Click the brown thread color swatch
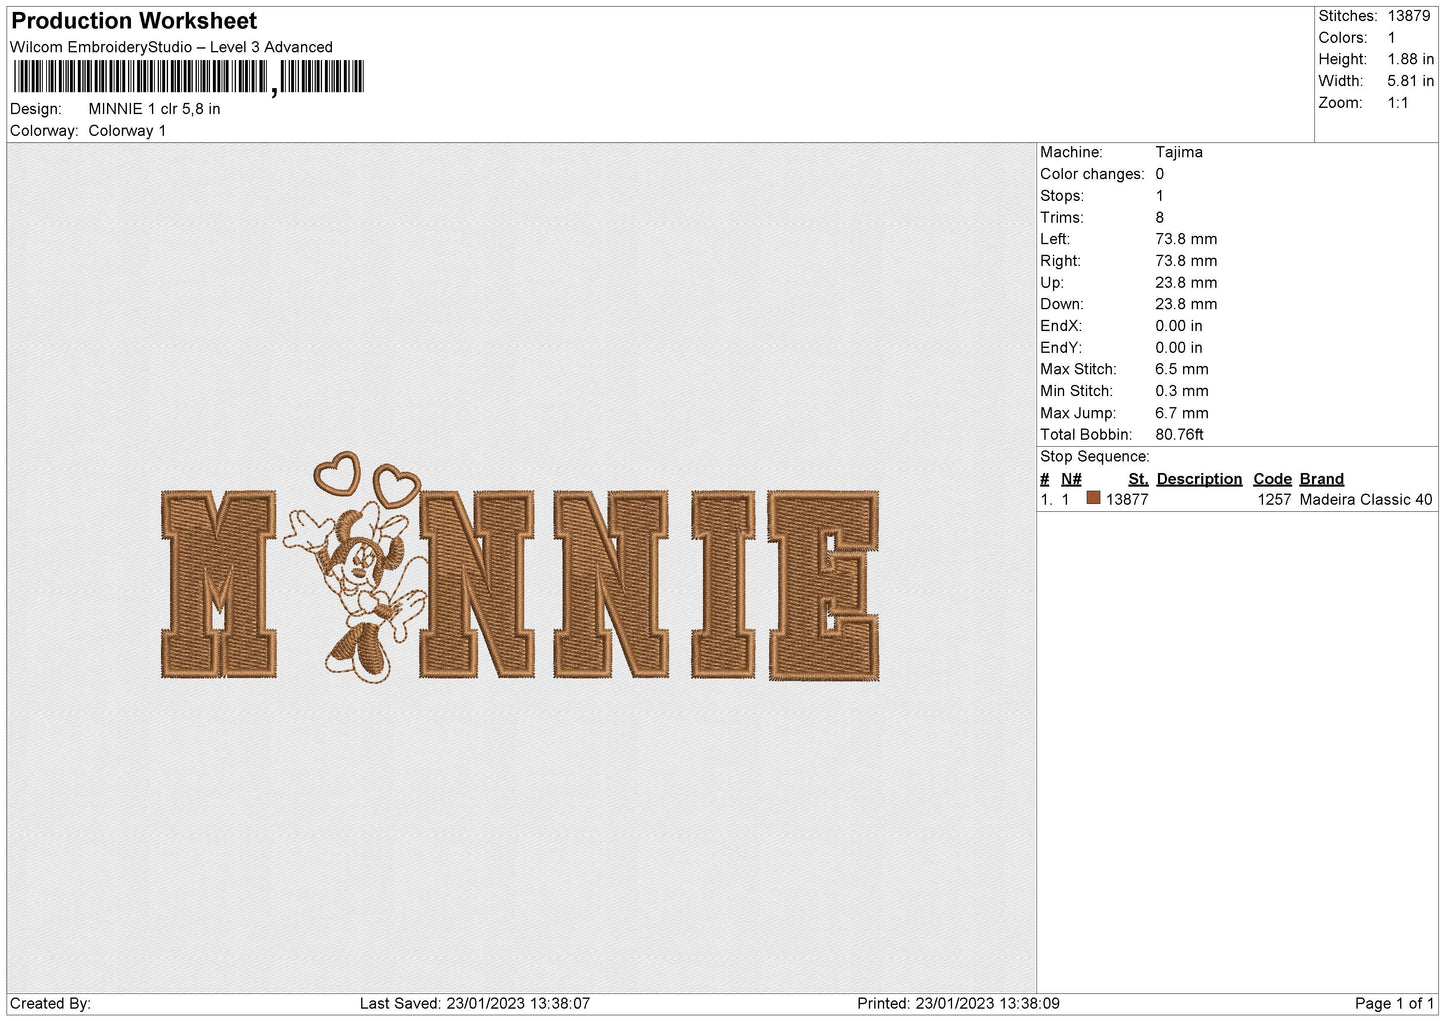 [1093, 498]
